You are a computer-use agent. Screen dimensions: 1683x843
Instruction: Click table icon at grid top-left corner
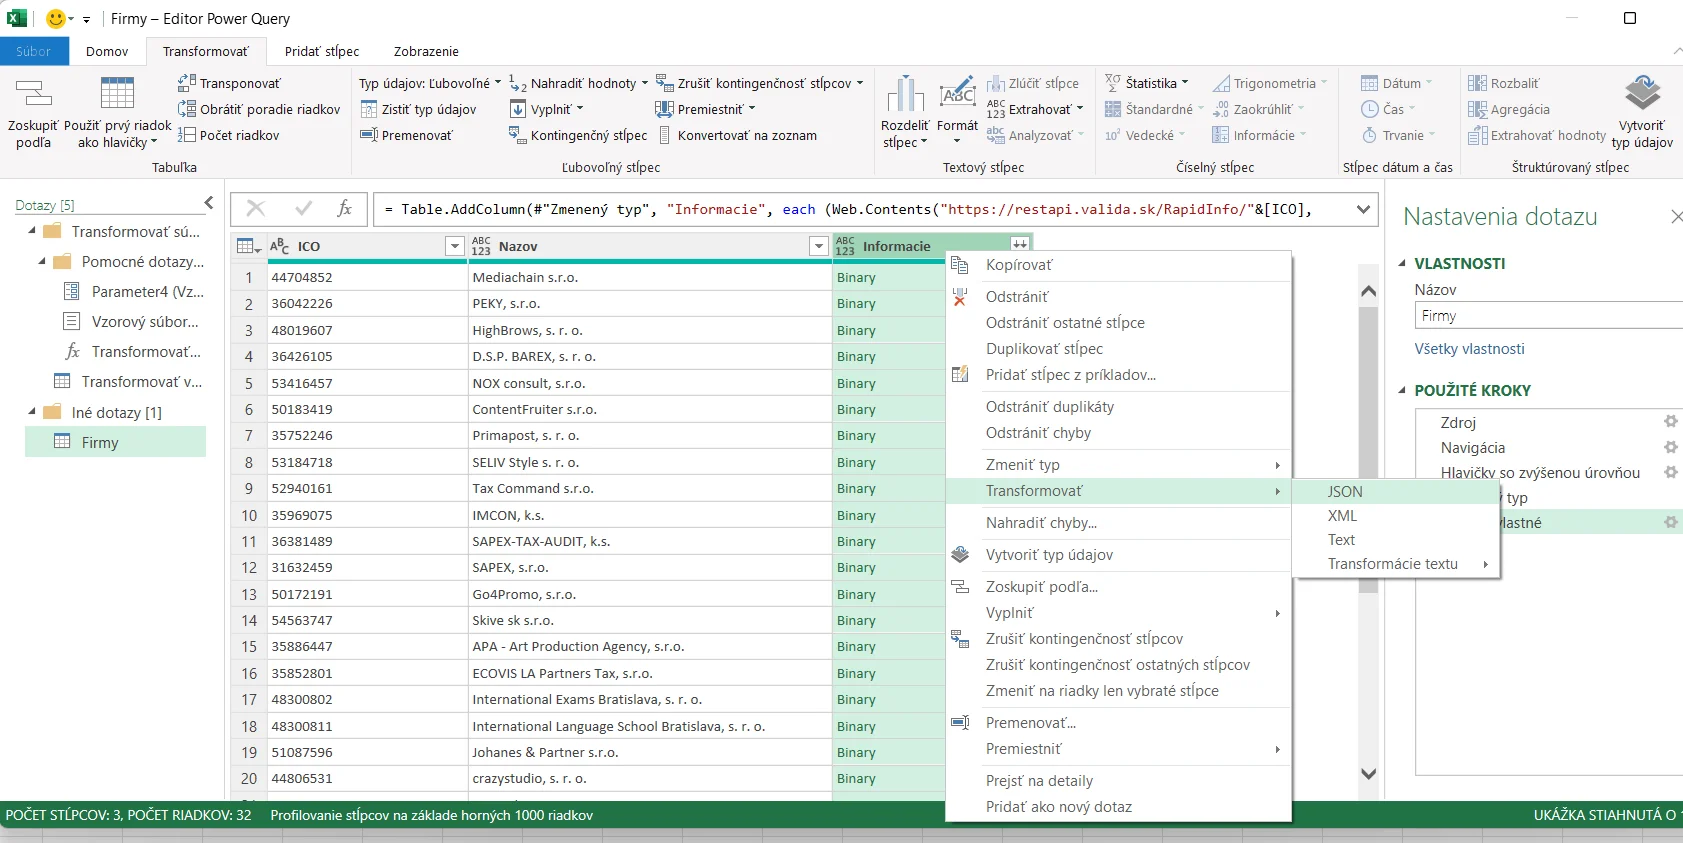pos(243,246)
